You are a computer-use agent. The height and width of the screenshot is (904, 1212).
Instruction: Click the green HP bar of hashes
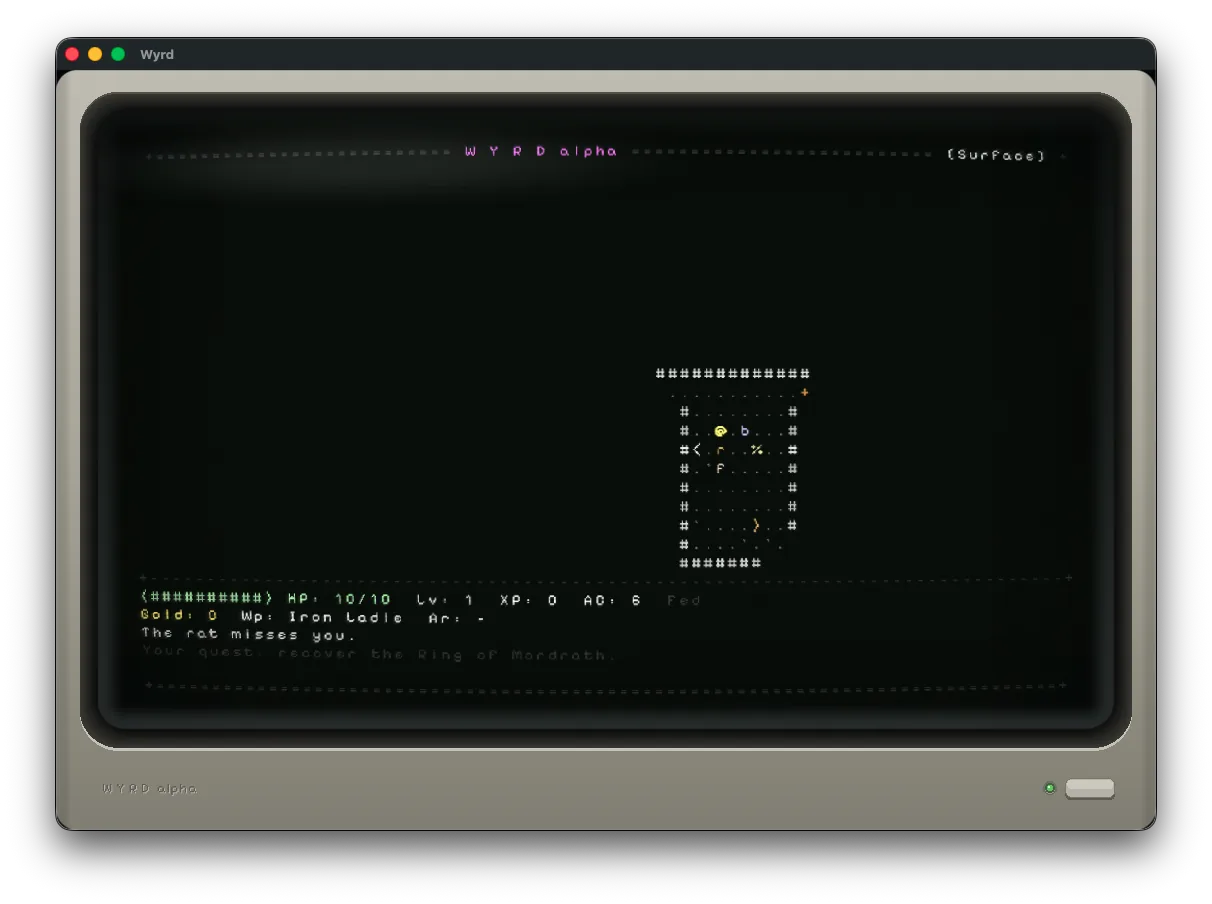[x=207, y=599]
